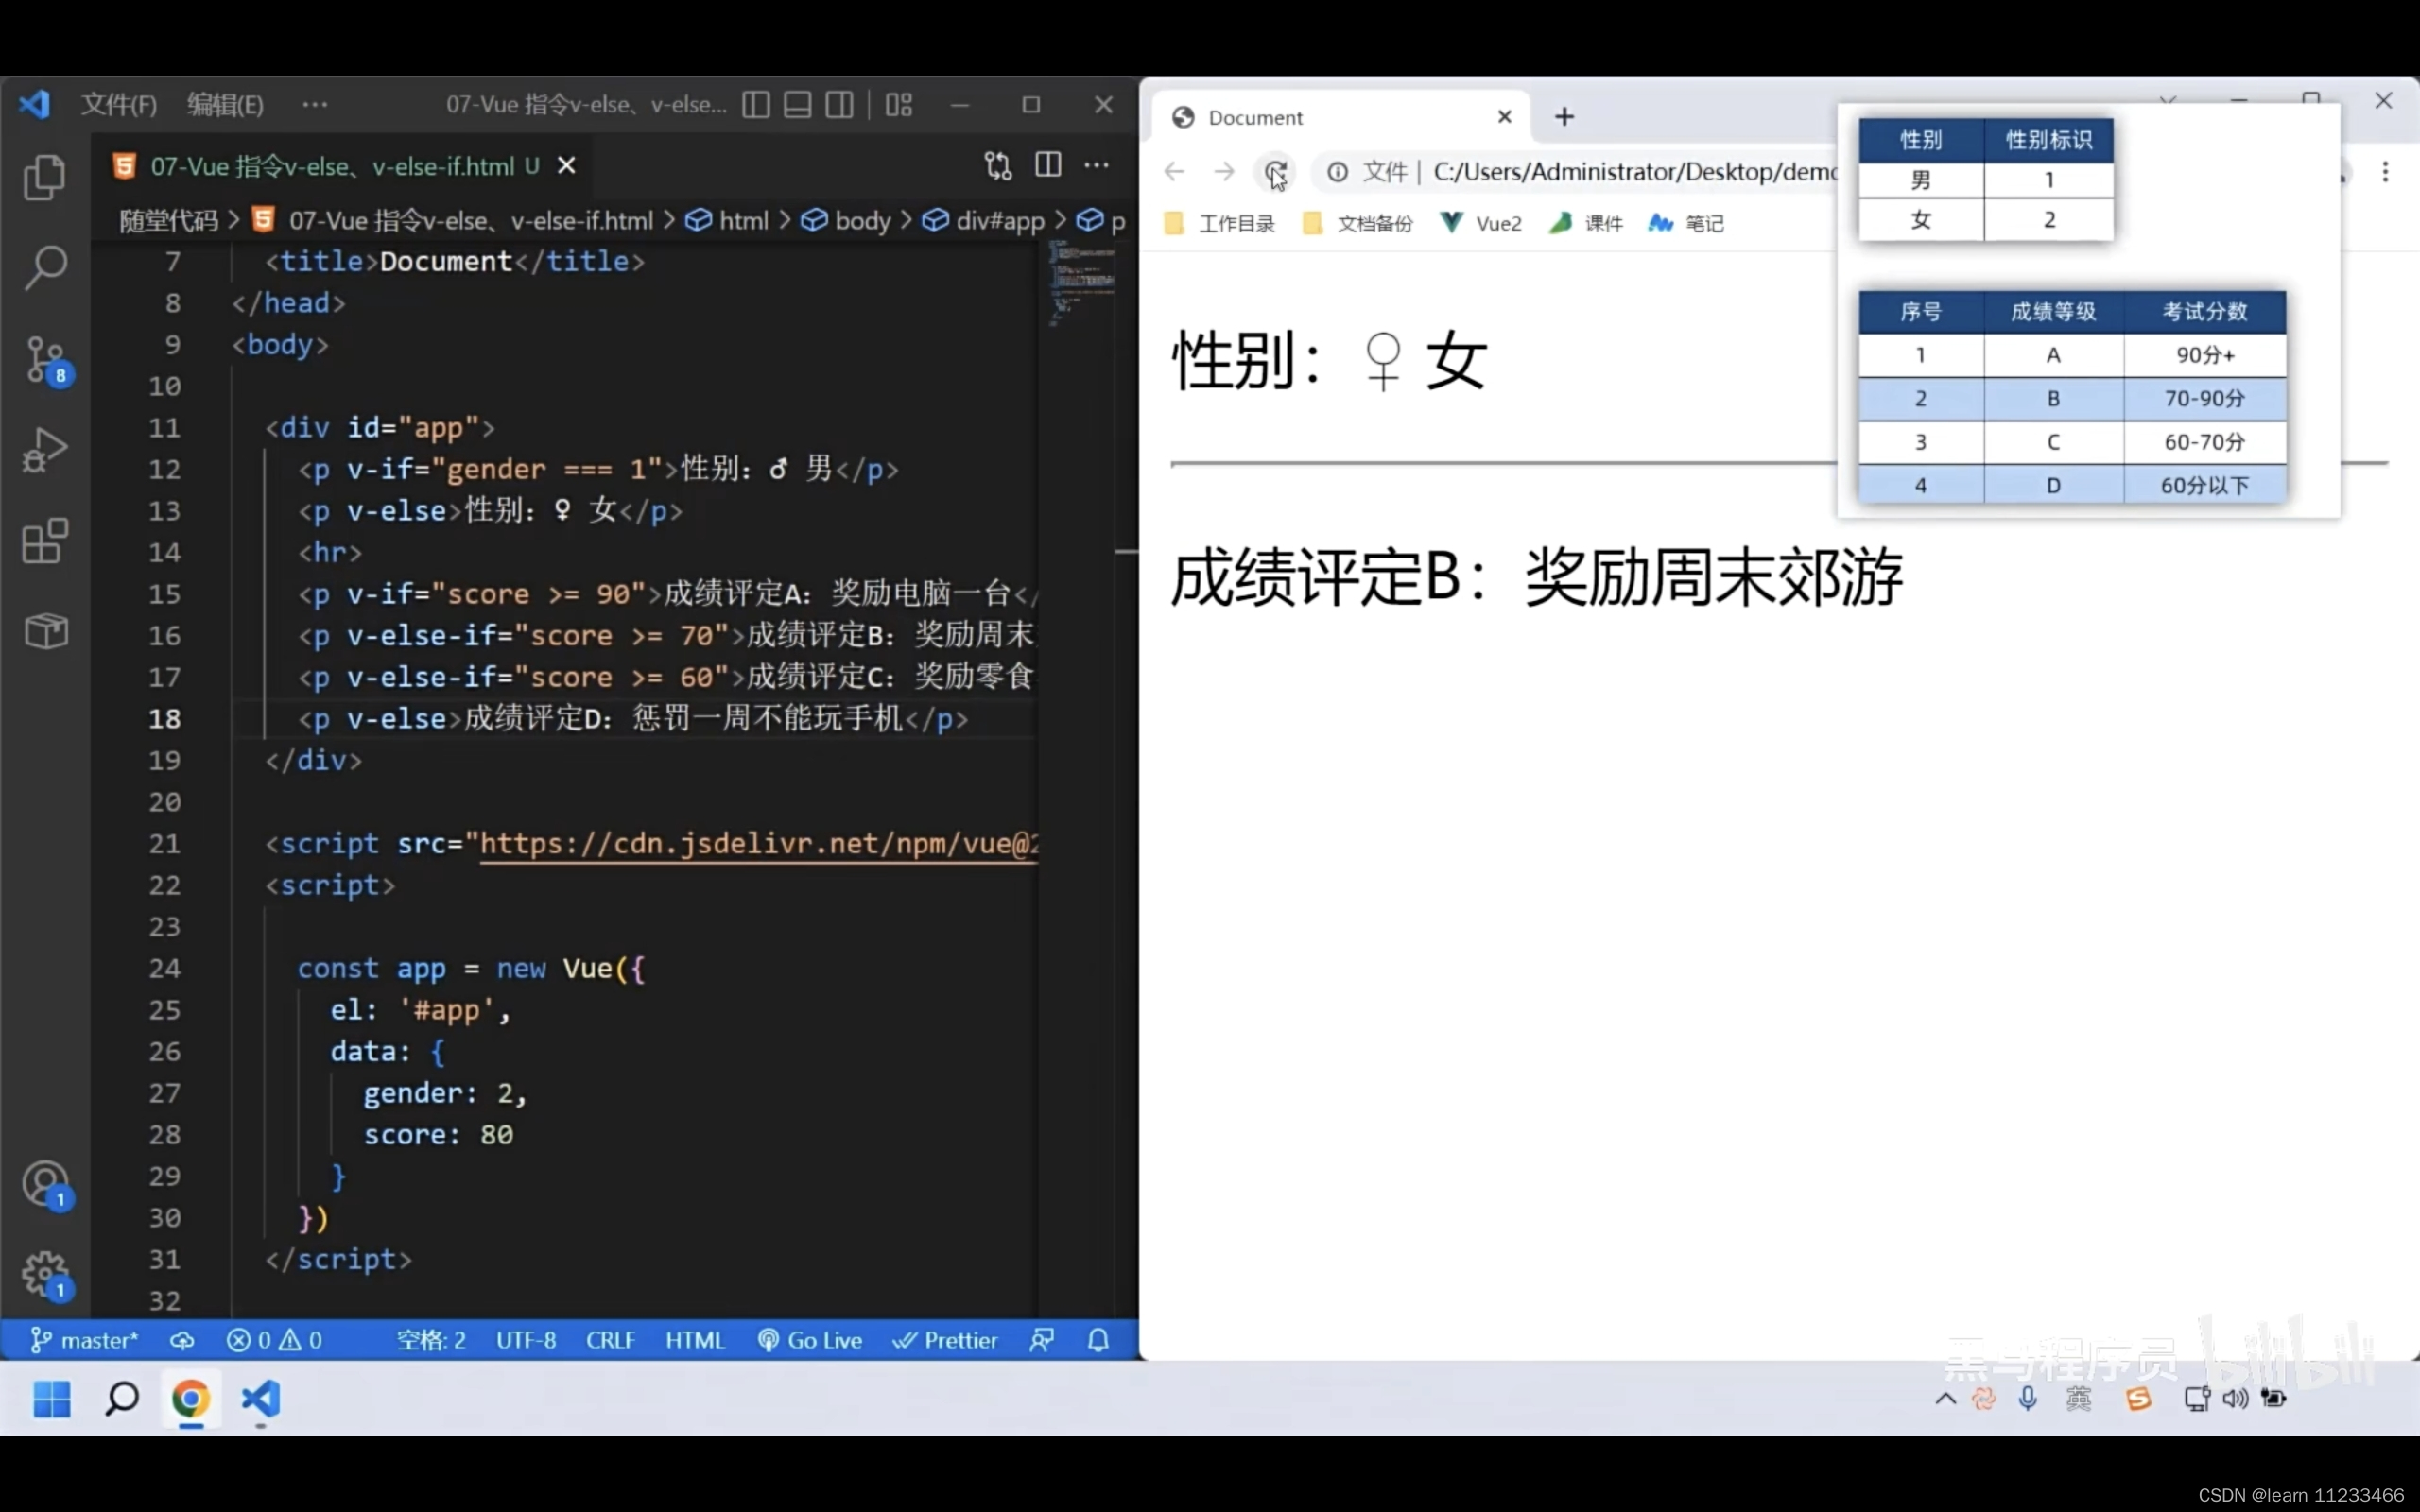The width and height of the screenshot is (2420, 1512).
Task: Open the 文件(F) menu
Action: pos(119,104)
